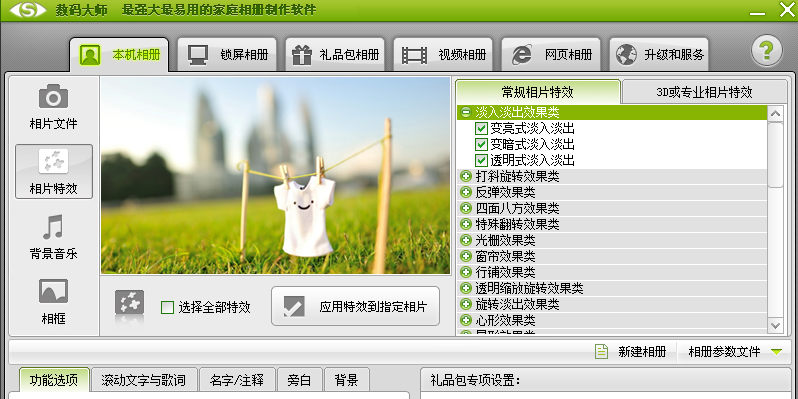This screenshot has height=399, width=798.
Task: Open the 相片文件 camera icon
Action: (x=53, y=96)
